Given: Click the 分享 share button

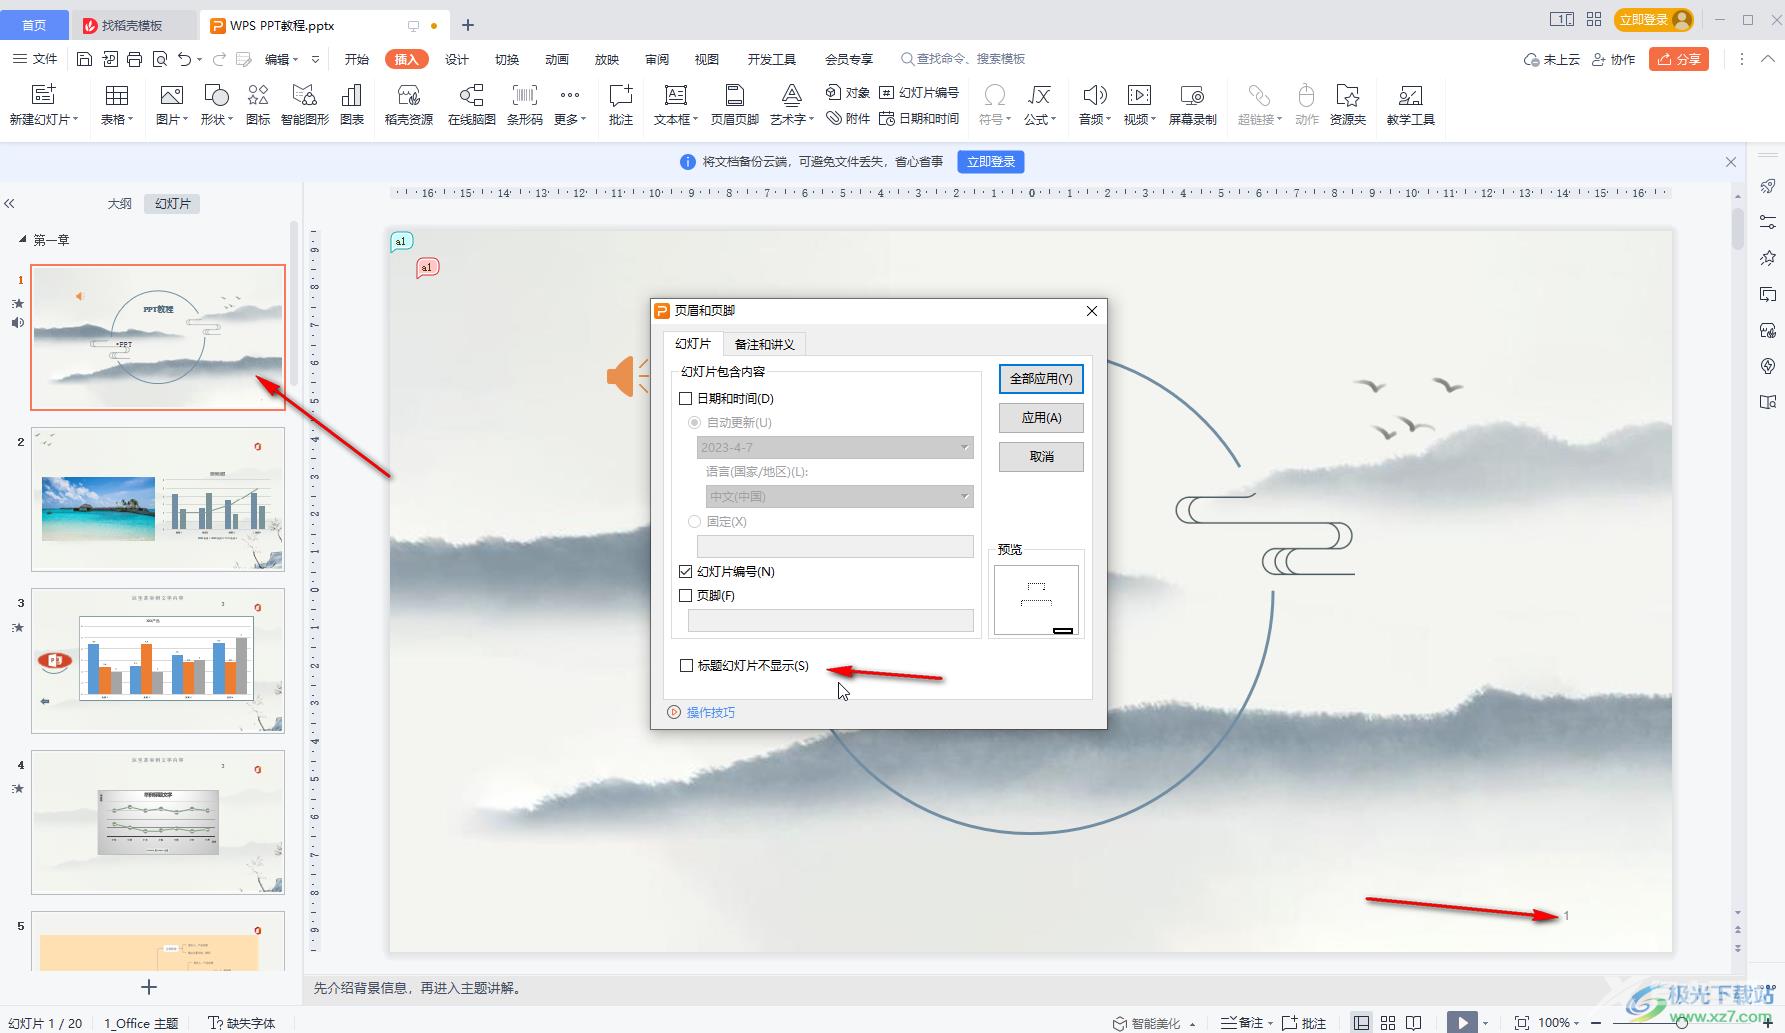Looking at the screenshot, I should click(x=1679, y=59).
